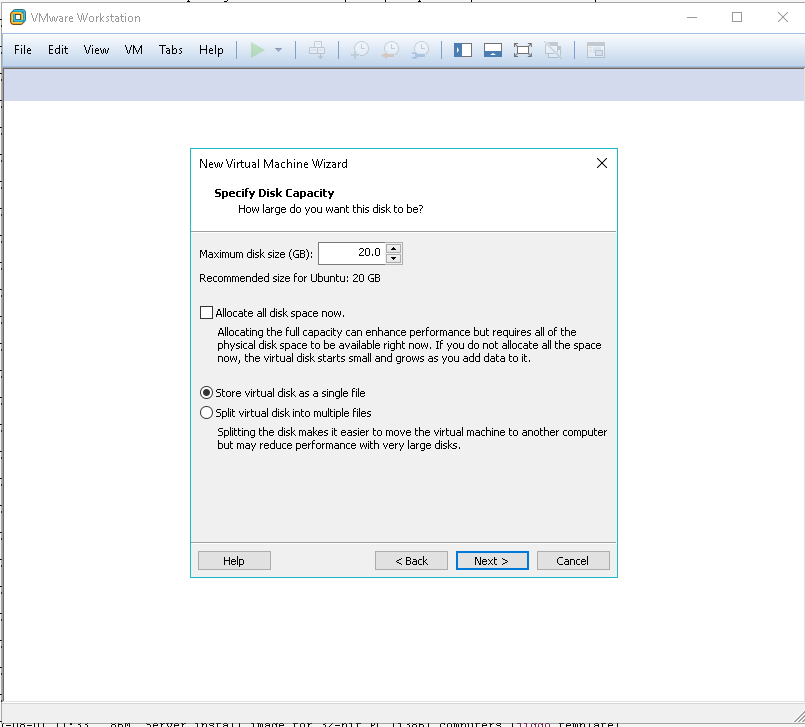Click Send Ctrl+Alt+Del toolbar icon
Image resolution: width=805 pixels, height=727 pixels.
click(x=317, y=50)
